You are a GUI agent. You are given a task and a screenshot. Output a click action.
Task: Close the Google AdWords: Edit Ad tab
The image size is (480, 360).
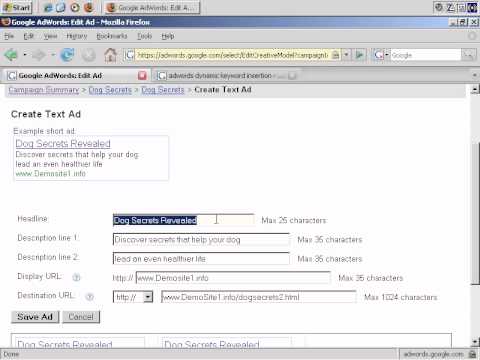pyautogui.click(x=142, y=76)
